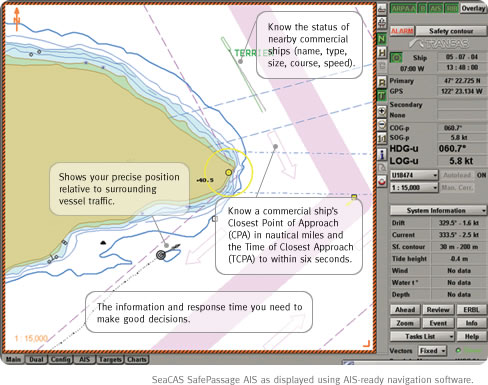
Task: Toggle North-up orientation N button
Action: coord(382,39)
